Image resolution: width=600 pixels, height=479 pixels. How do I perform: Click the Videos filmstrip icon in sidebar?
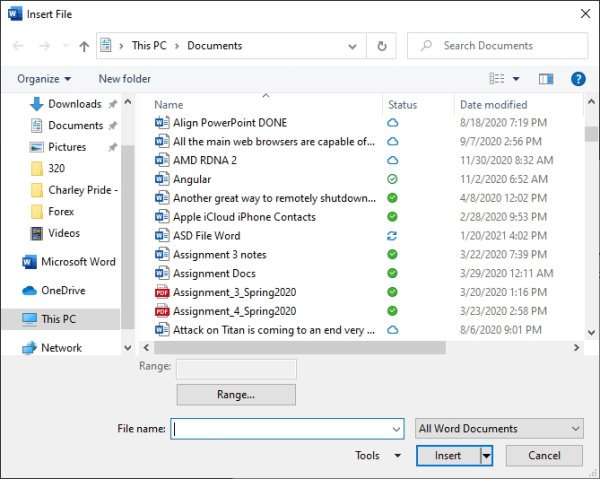click(36, 233)
